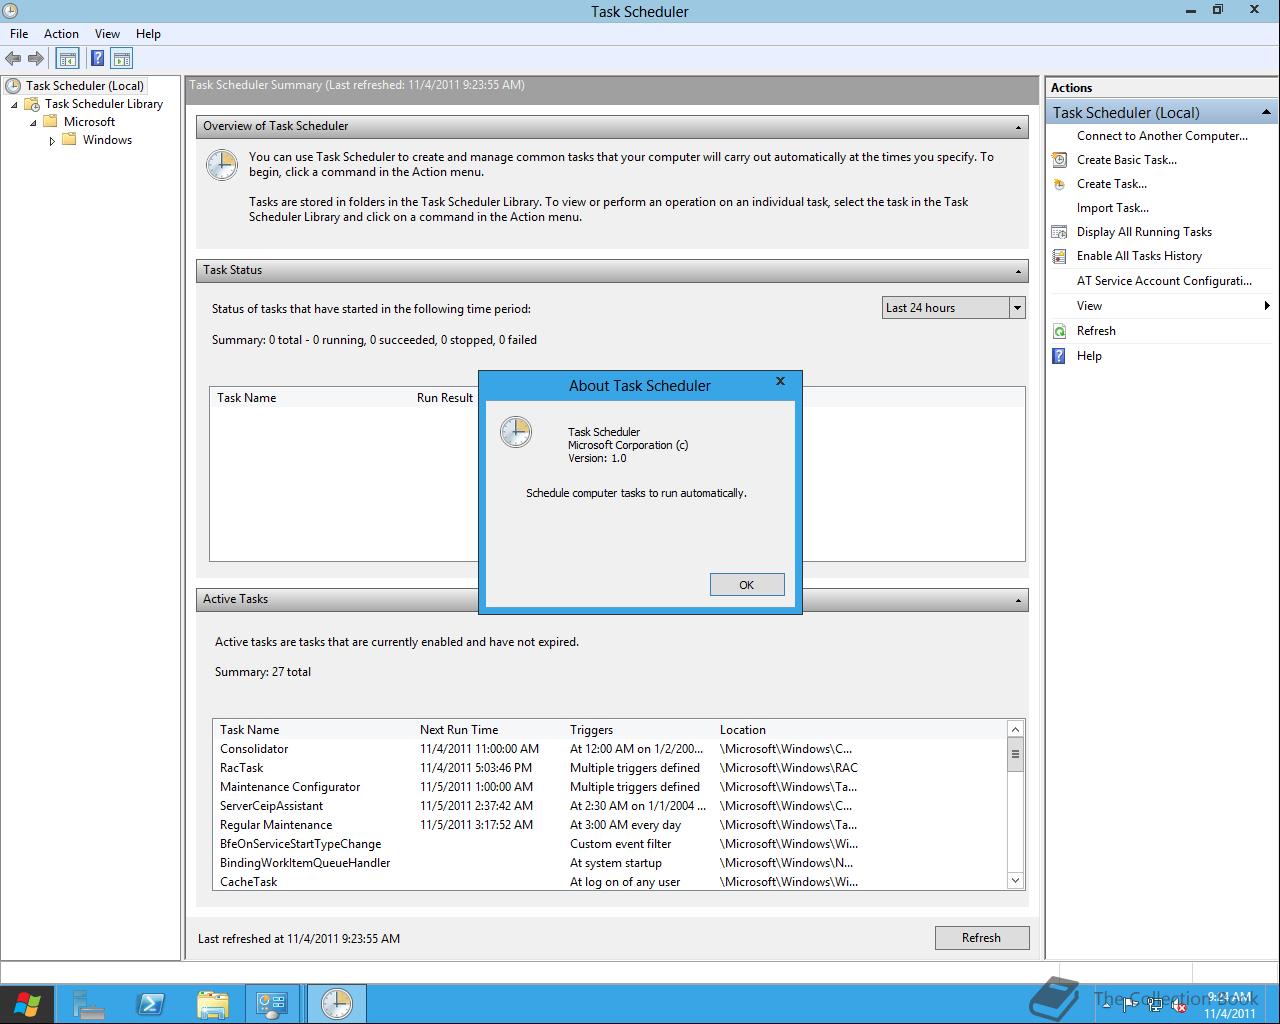This screenshot has height=1024, width=1280.
Task: Select the Regular Maintenance task row
Action: click(610, 825)
